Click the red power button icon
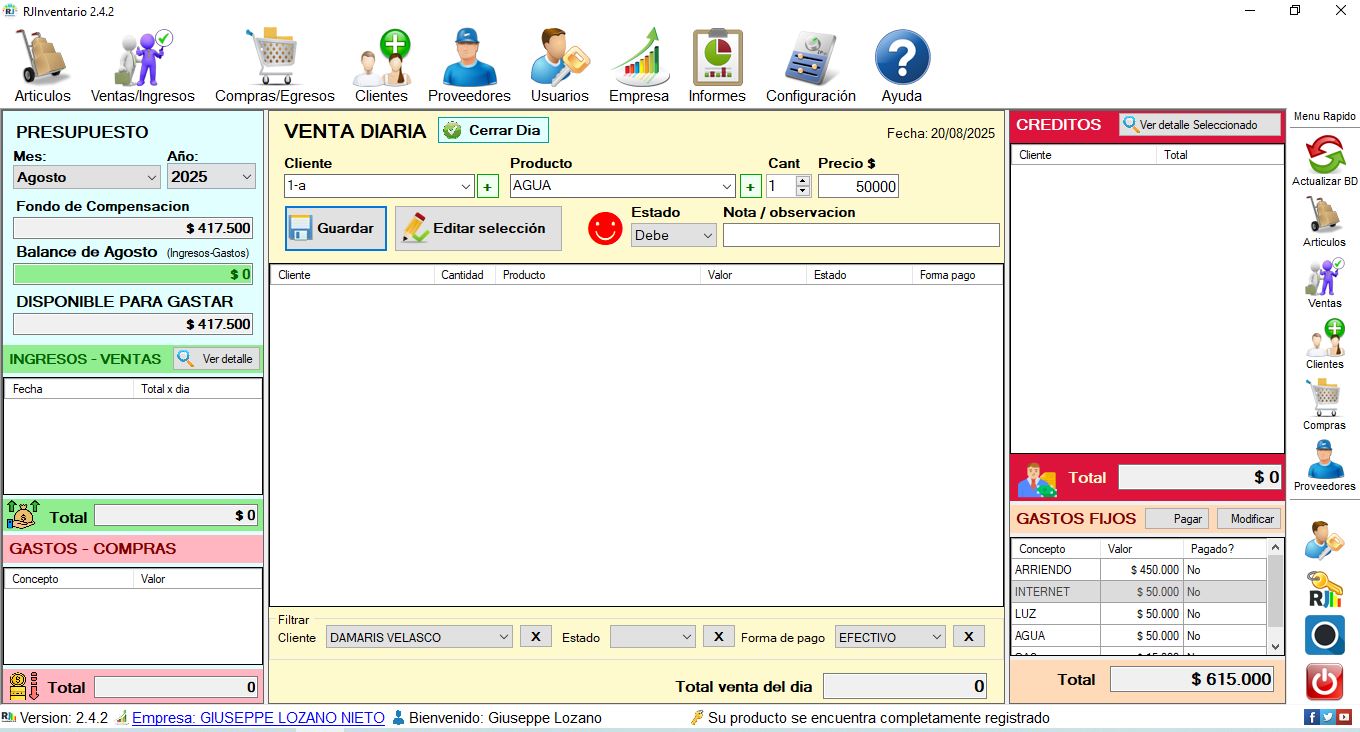1360x732 pixels. point(1324,682)
